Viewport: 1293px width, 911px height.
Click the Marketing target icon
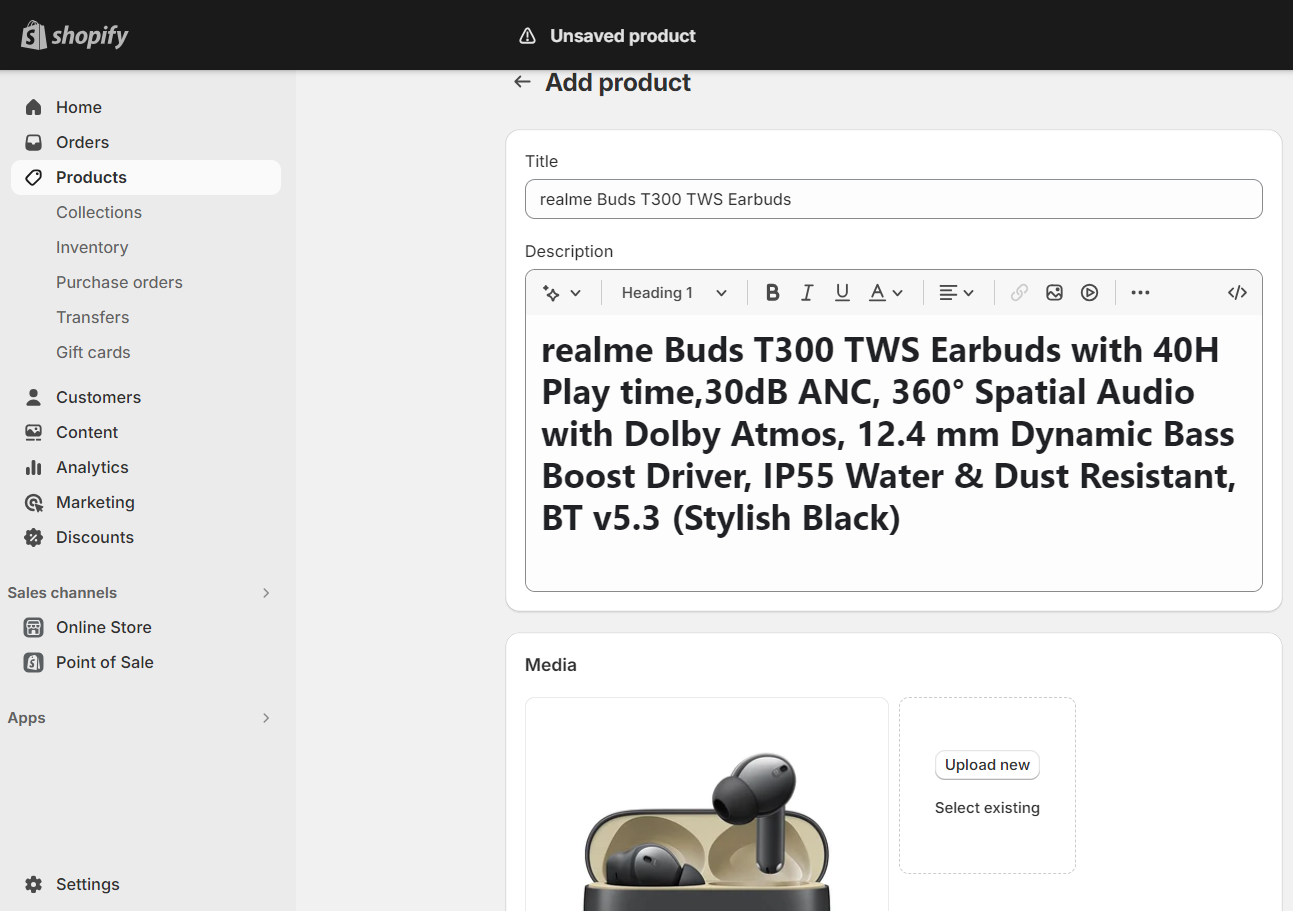pyautogui.click(x=34, y=502)
